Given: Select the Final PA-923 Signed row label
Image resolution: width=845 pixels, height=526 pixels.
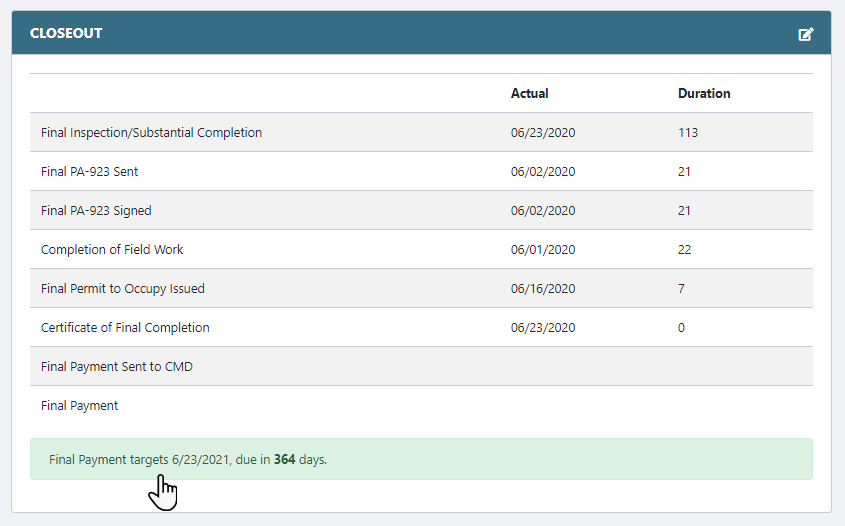Looking at the screenshot, I should point(96,210).
